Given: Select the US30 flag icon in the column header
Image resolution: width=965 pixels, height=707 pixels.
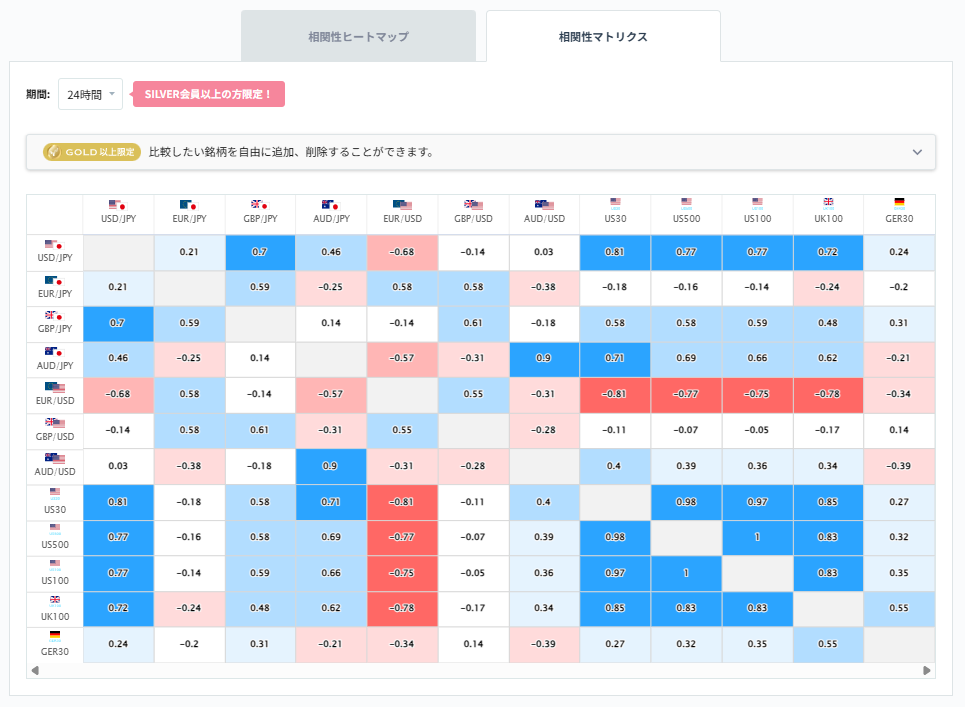Looking at the screenshot, I should (x=615, y=205).
